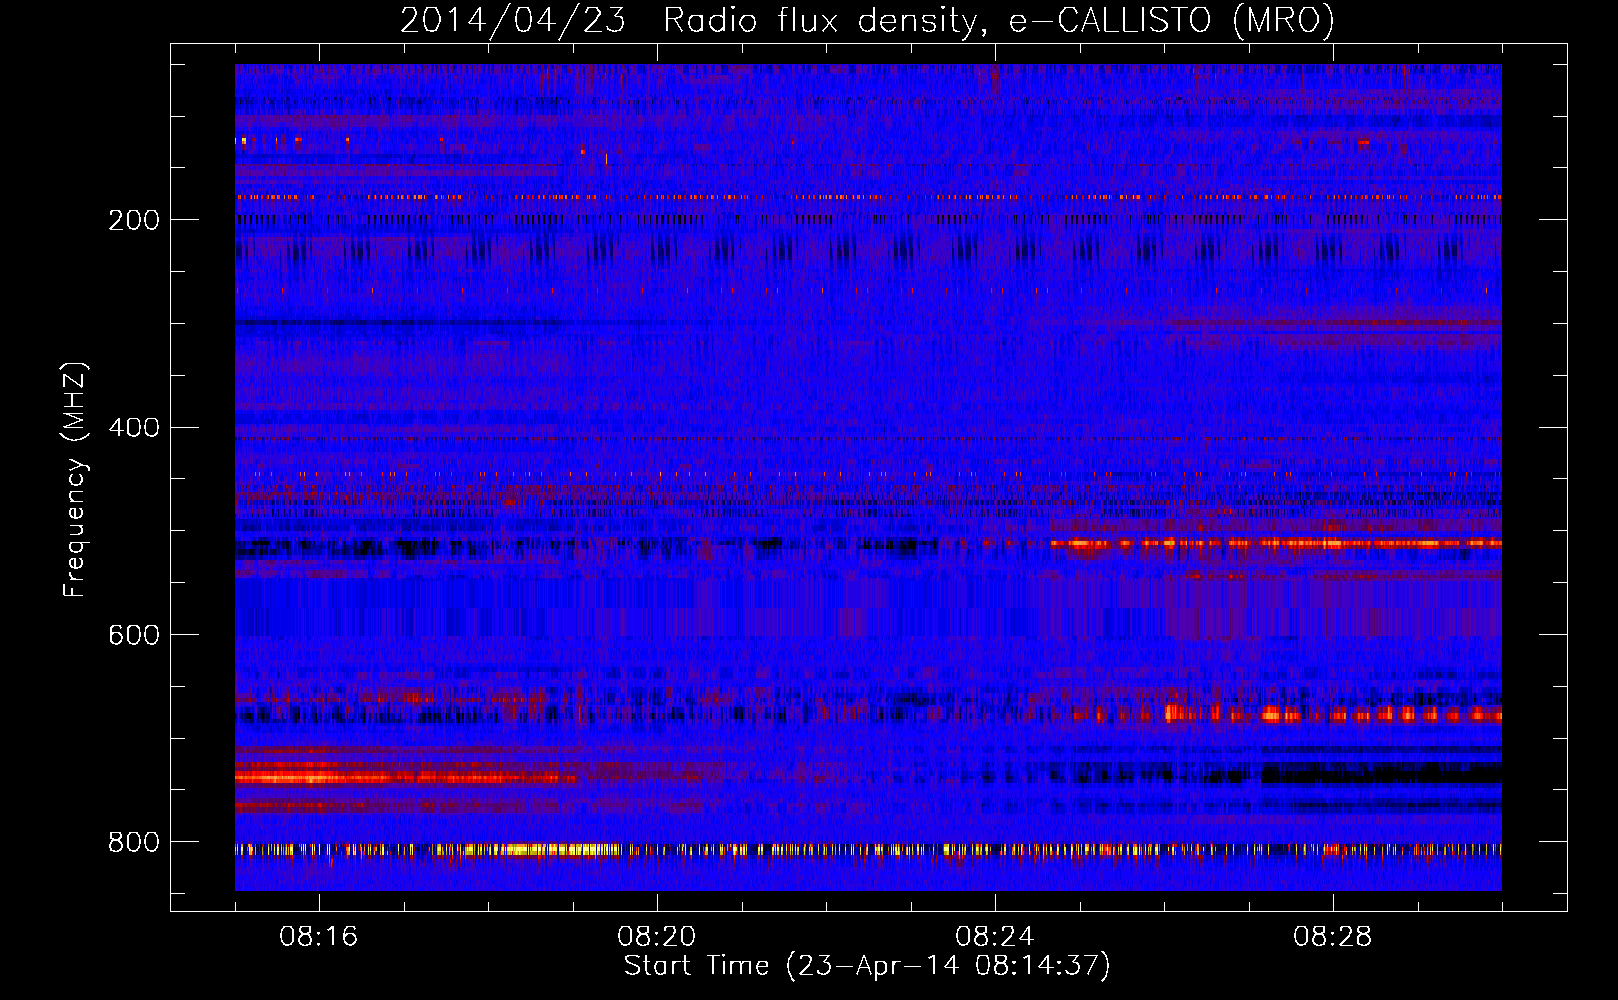Click the 600 frequency tick label
Image resolution: width=1618 pixels, height=1000 pixels.
[x=134, y=636]
